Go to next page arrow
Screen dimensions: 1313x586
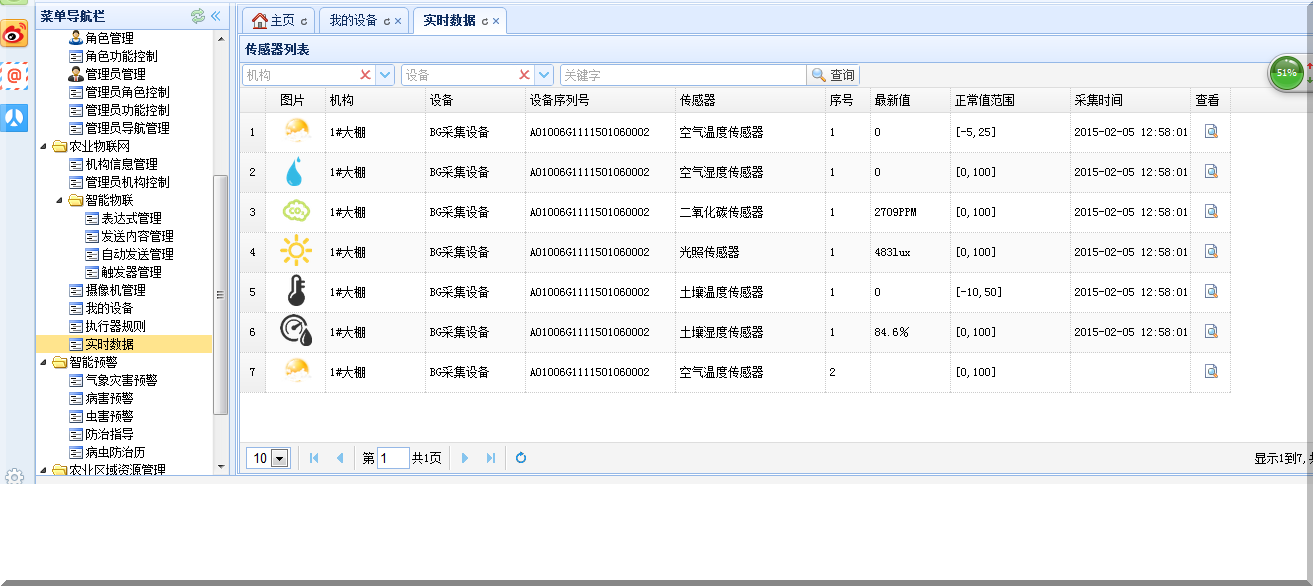point(465,458)
